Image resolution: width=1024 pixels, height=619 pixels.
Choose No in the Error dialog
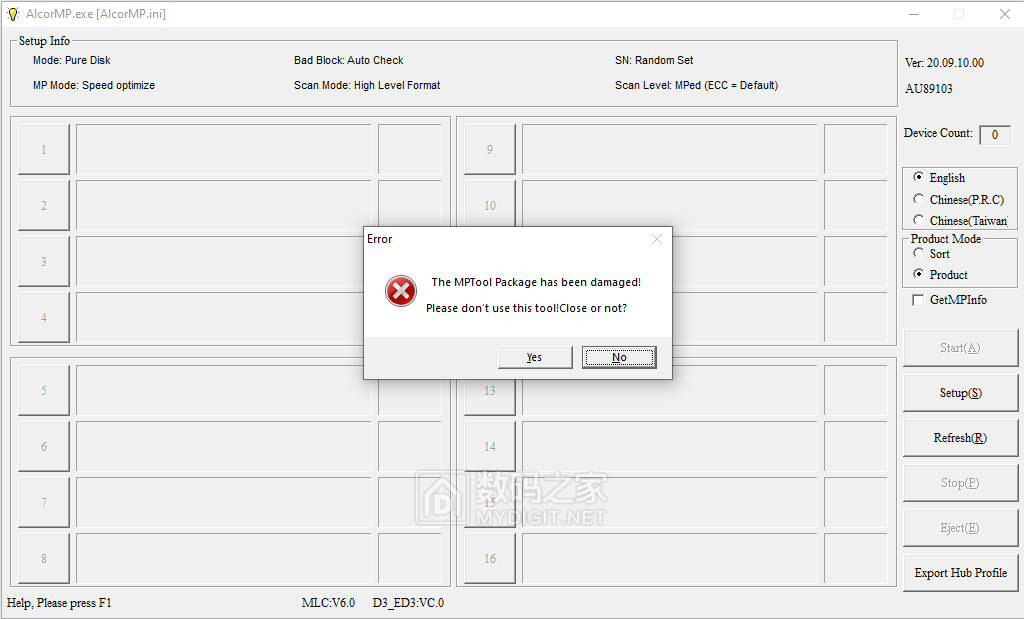(619, 357)
